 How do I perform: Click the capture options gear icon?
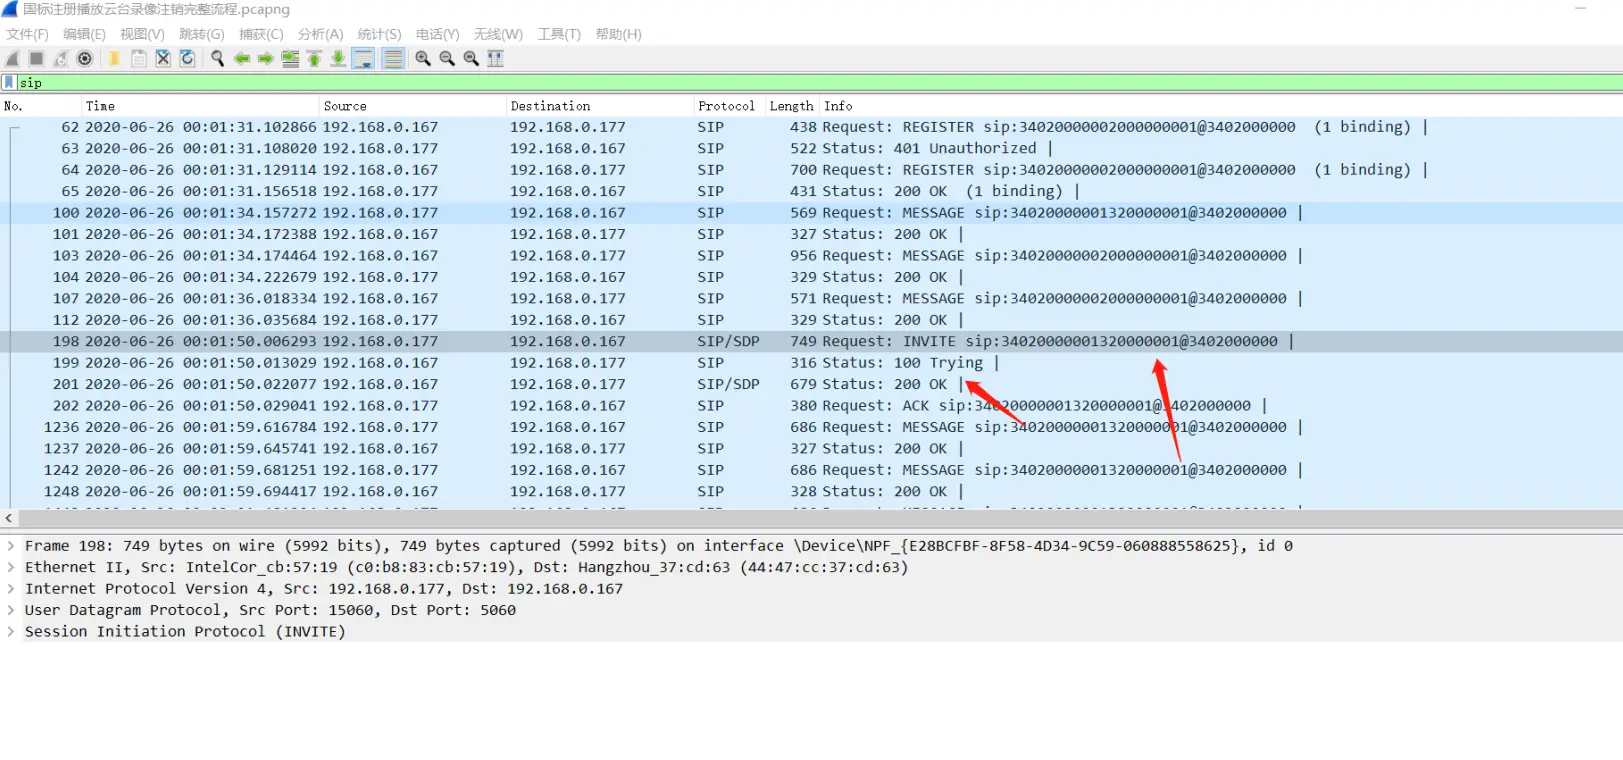(x=85, y=59)
